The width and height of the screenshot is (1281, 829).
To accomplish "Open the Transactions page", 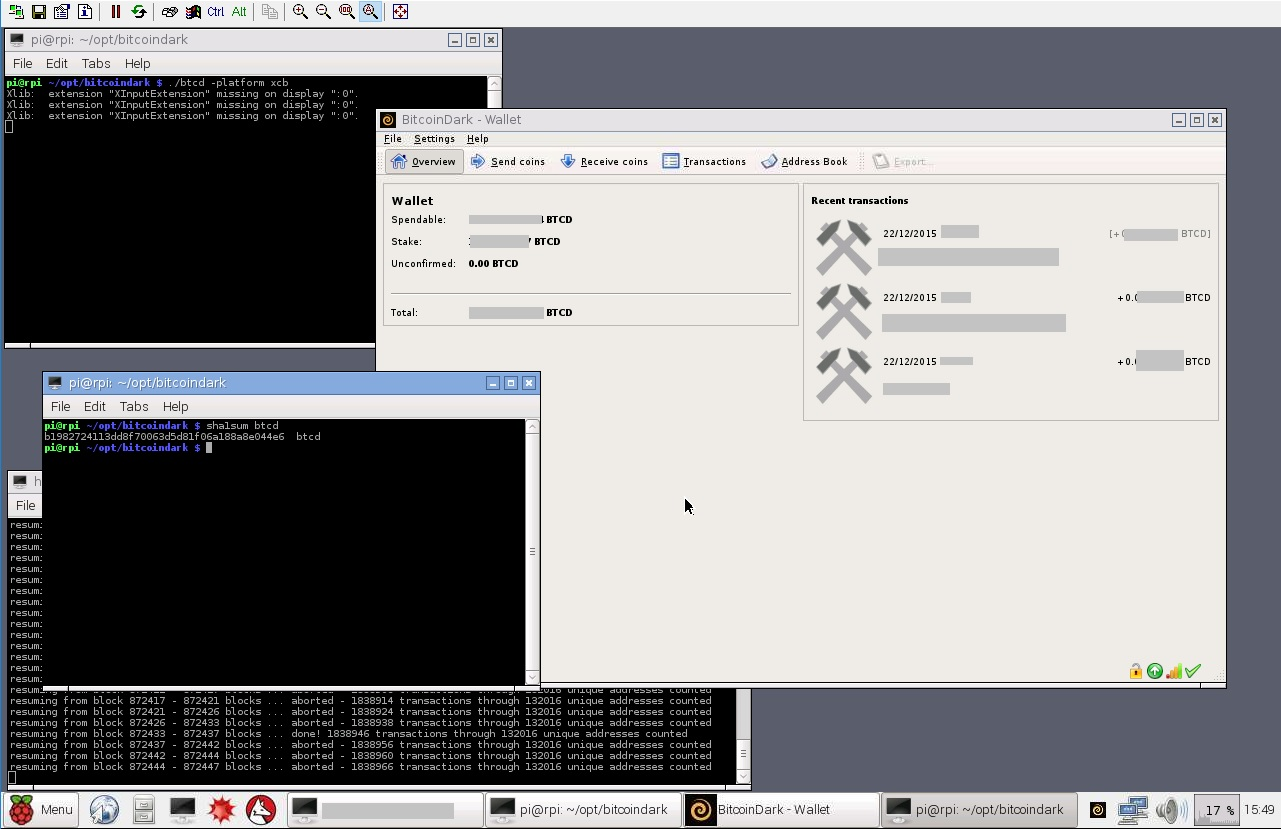I will 704,161.
